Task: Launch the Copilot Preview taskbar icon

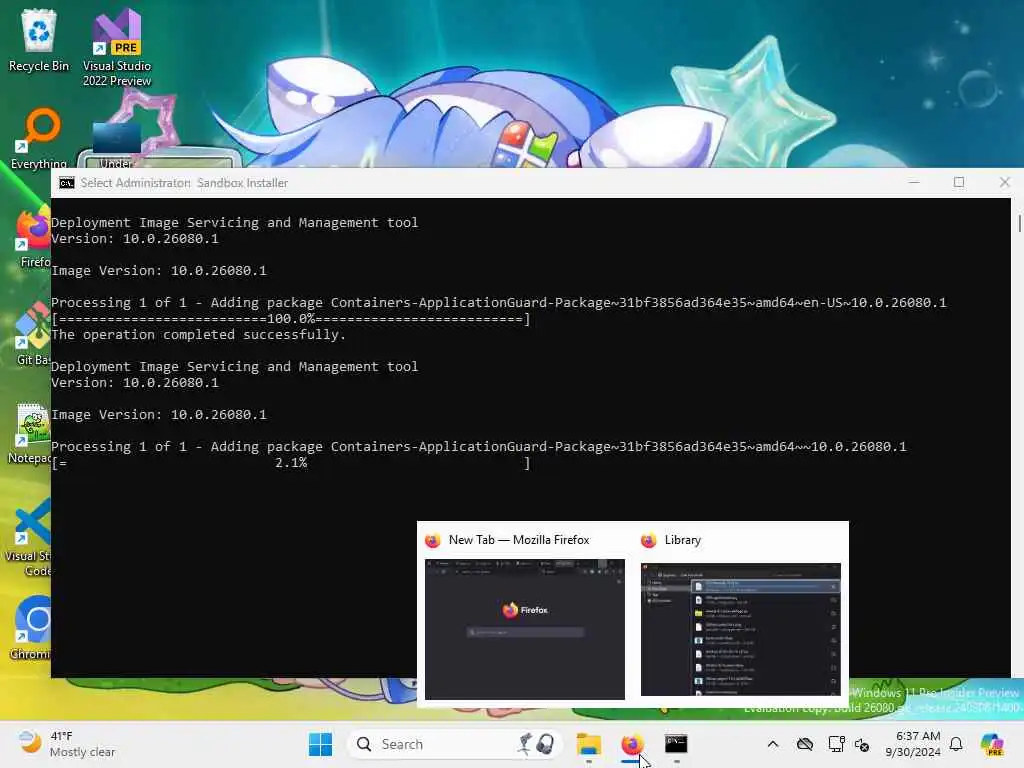Action: [x=992, y=744]
